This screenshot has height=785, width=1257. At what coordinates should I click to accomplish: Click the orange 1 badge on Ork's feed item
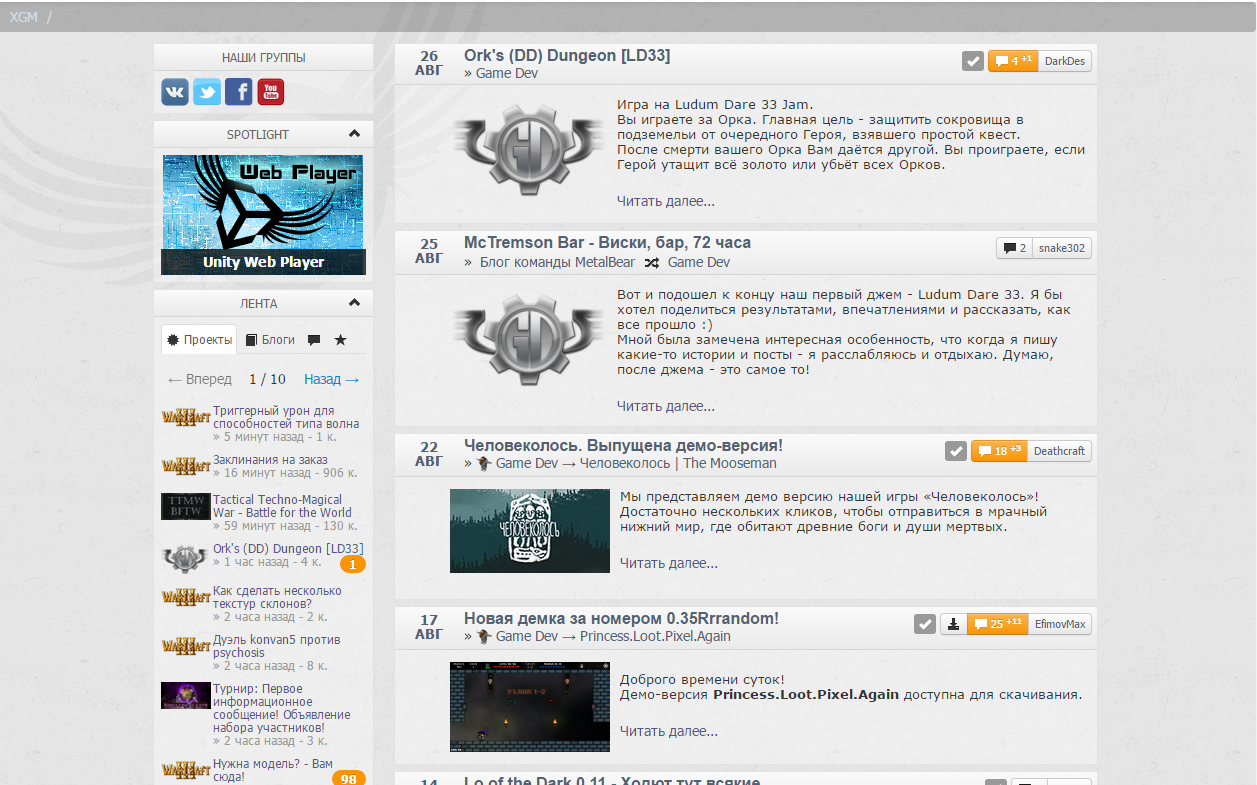click(x=353, y=565)
